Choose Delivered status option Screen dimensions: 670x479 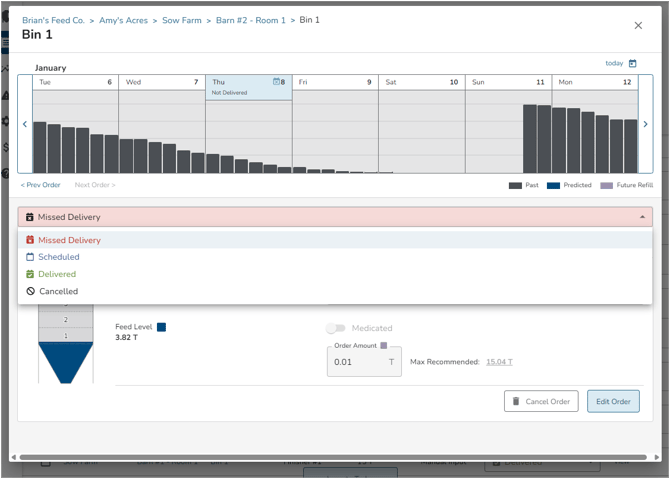click(x=57, y=274)
